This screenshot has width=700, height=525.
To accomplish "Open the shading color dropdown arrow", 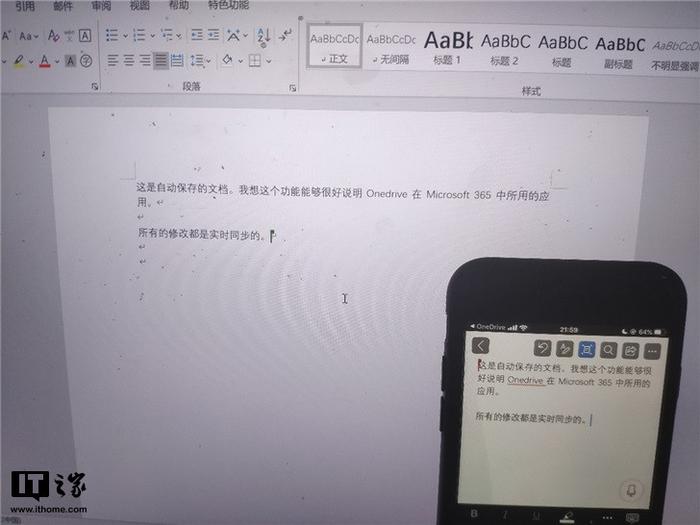I will [x=241, y=61].
